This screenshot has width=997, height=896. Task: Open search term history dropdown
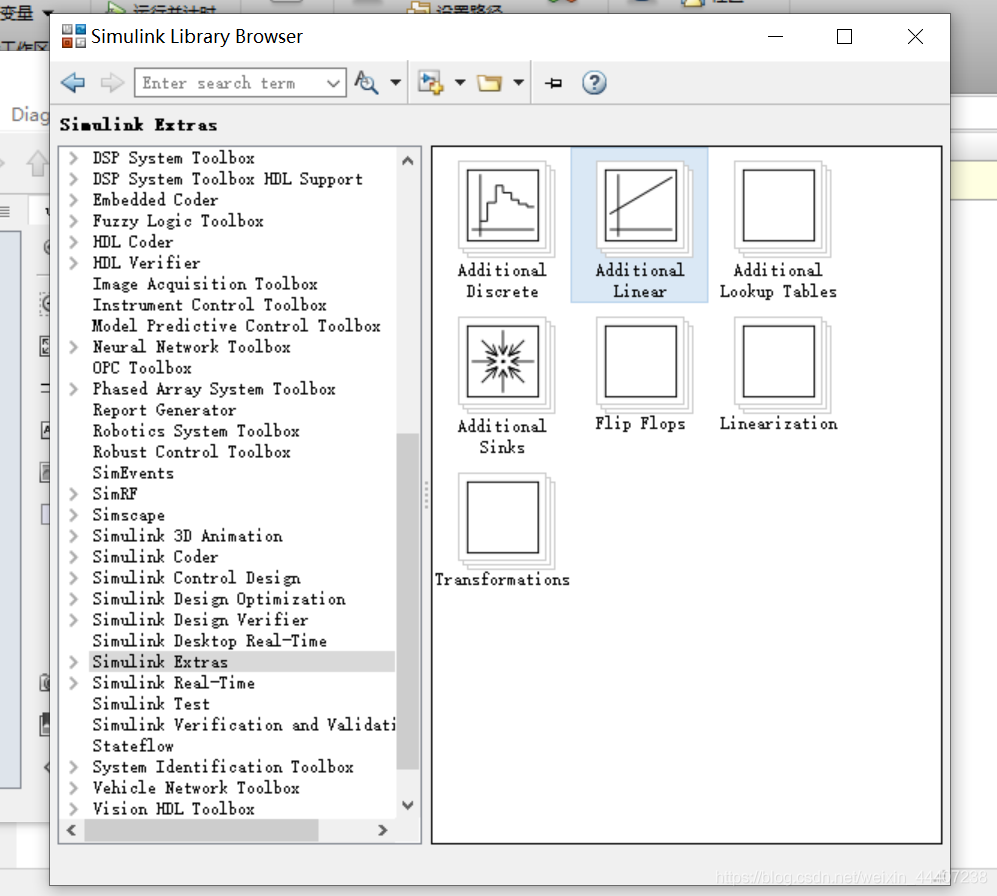click(333, 83)
